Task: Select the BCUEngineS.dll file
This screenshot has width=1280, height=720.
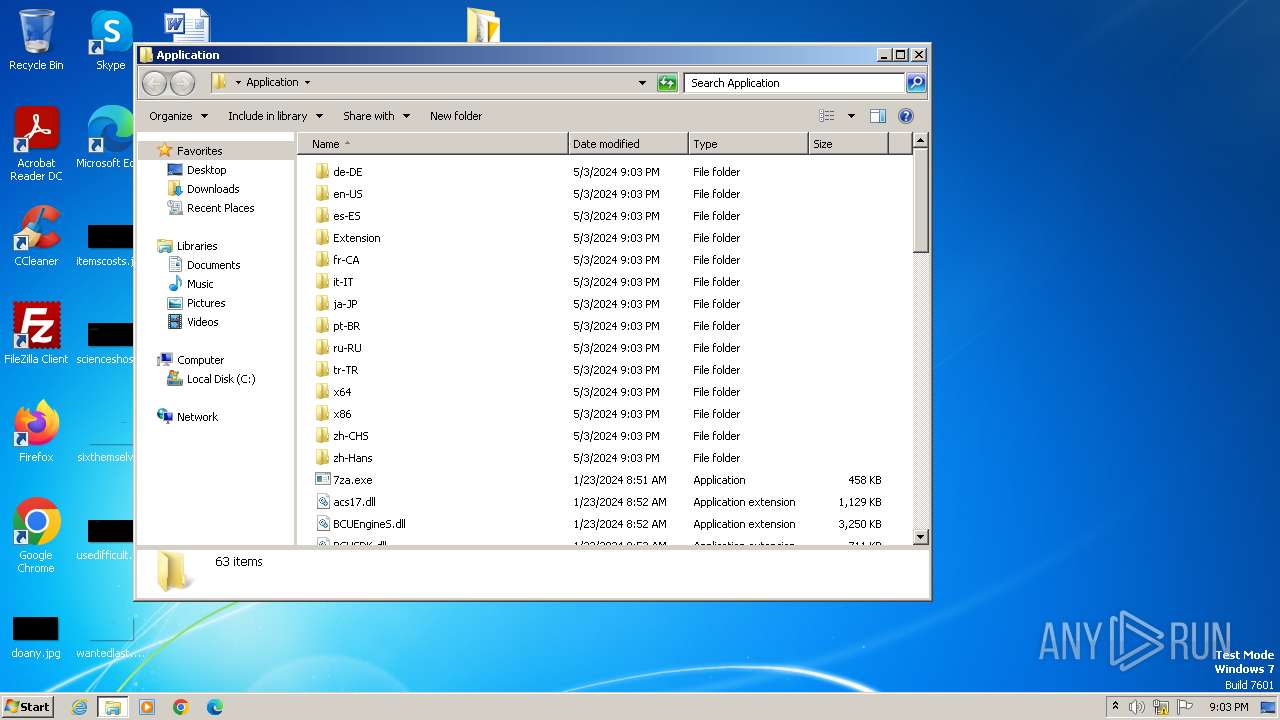Action: 369,524
